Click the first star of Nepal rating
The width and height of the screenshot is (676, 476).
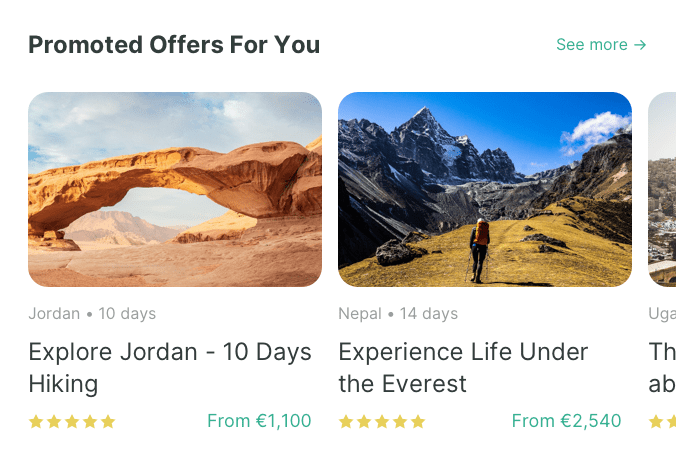coord(346,422)
